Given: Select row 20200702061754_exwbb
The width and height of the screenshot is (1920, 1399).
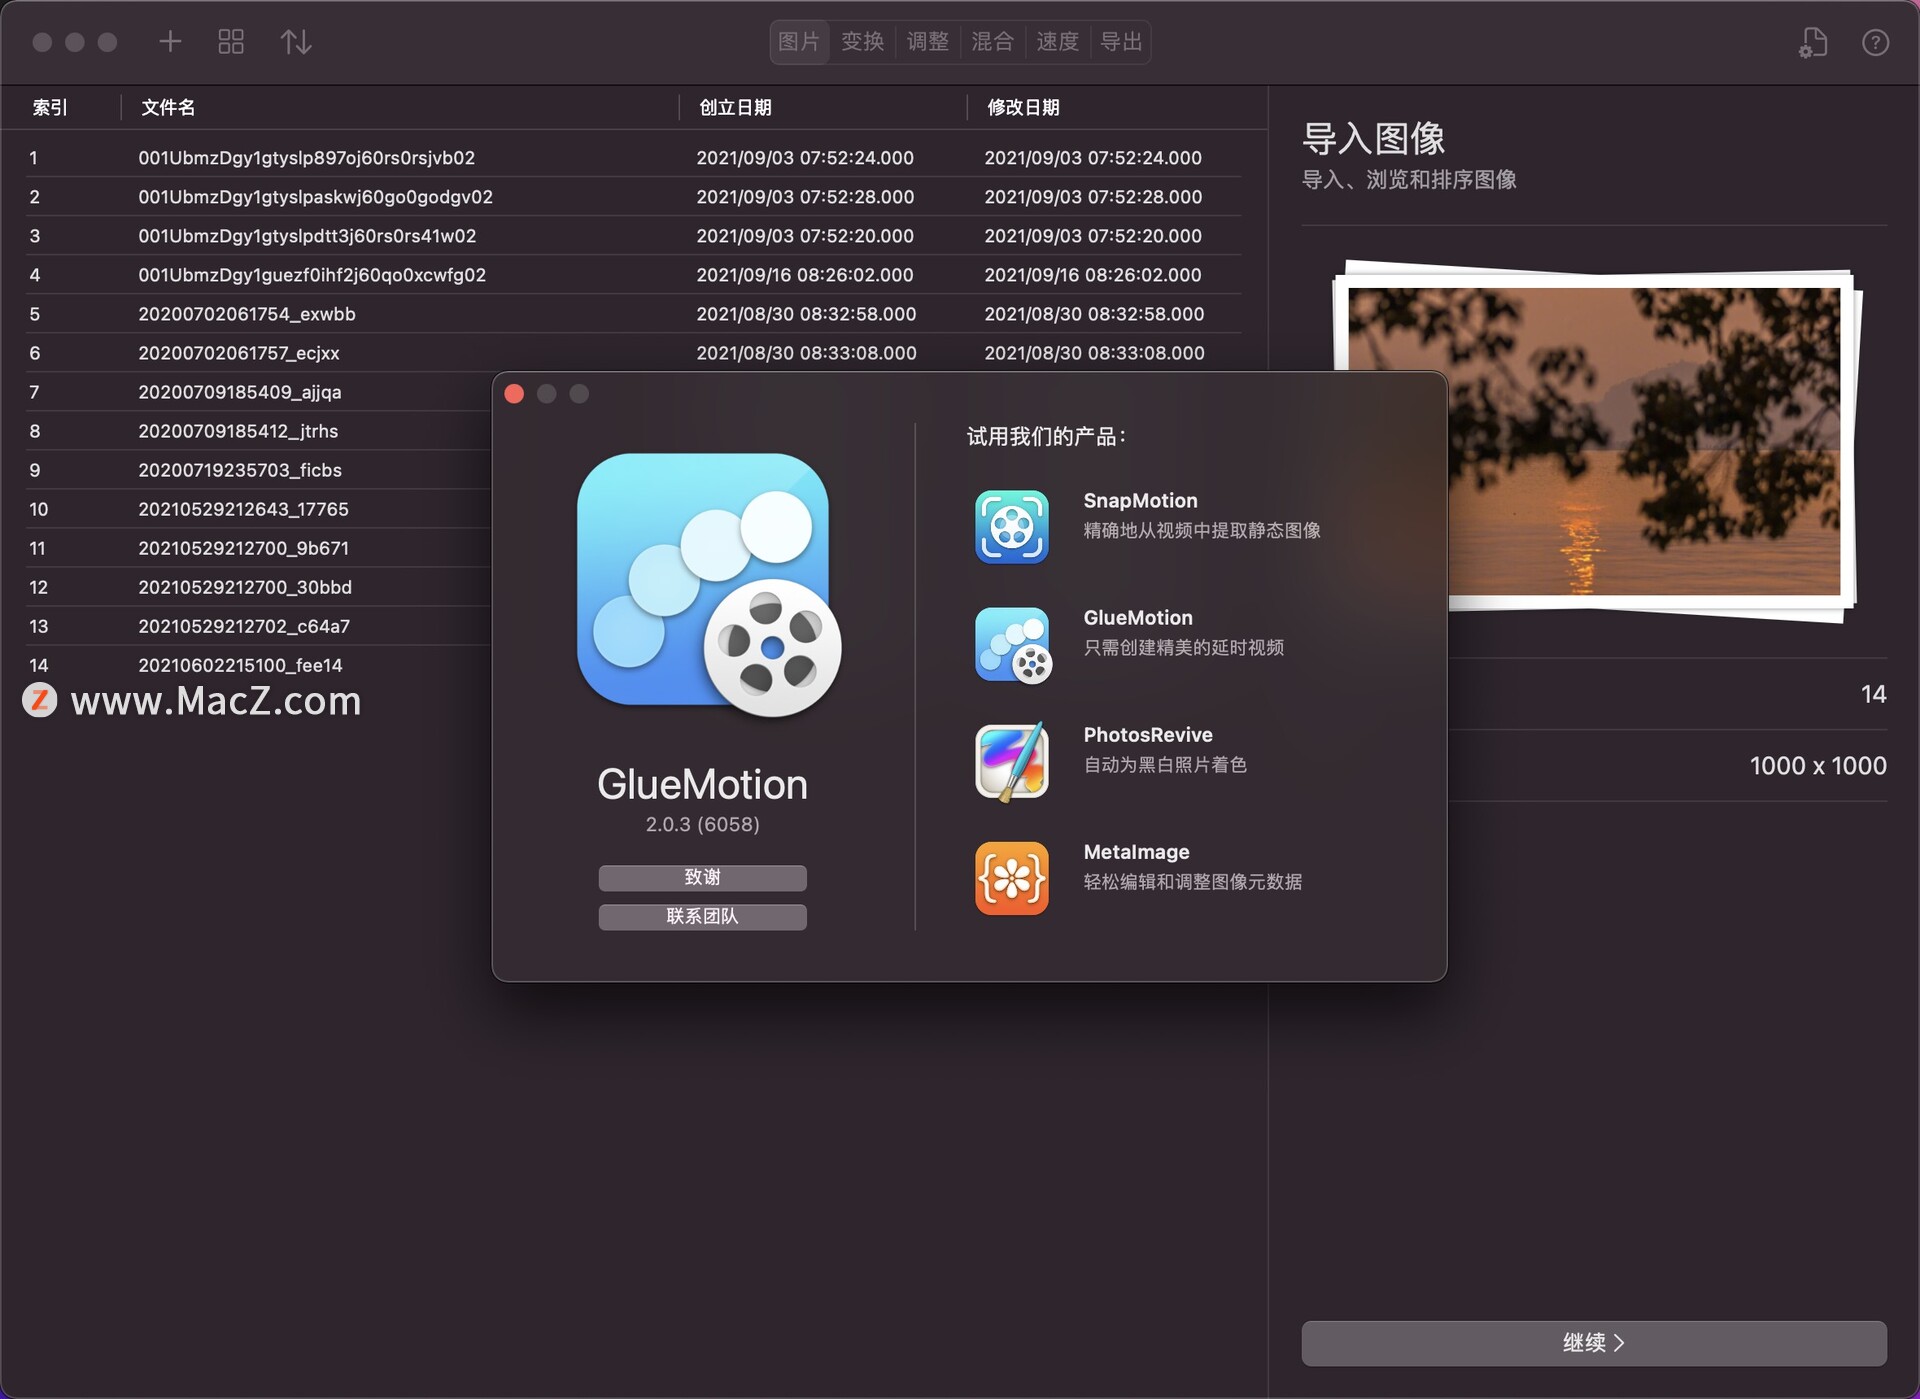Looking at the screenshot, I should (633, 313).
